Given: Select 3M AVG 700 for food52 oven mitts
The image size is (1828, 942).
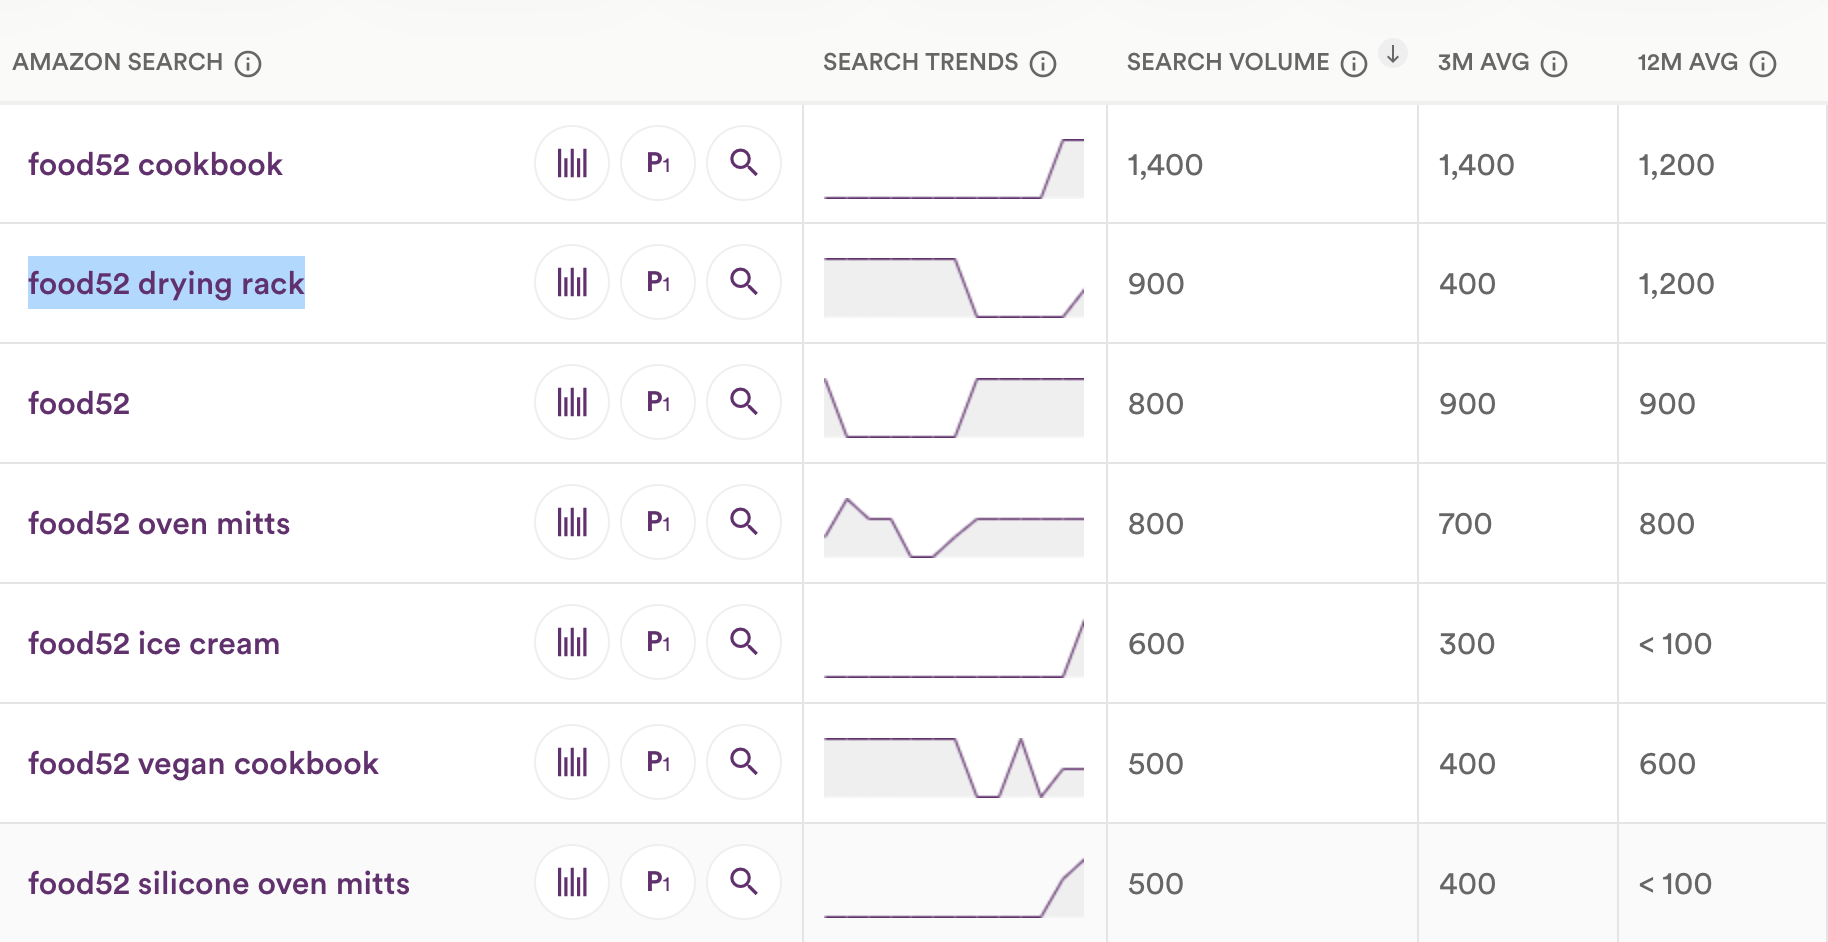Looking at the screenshot, I should [1465, 524].
